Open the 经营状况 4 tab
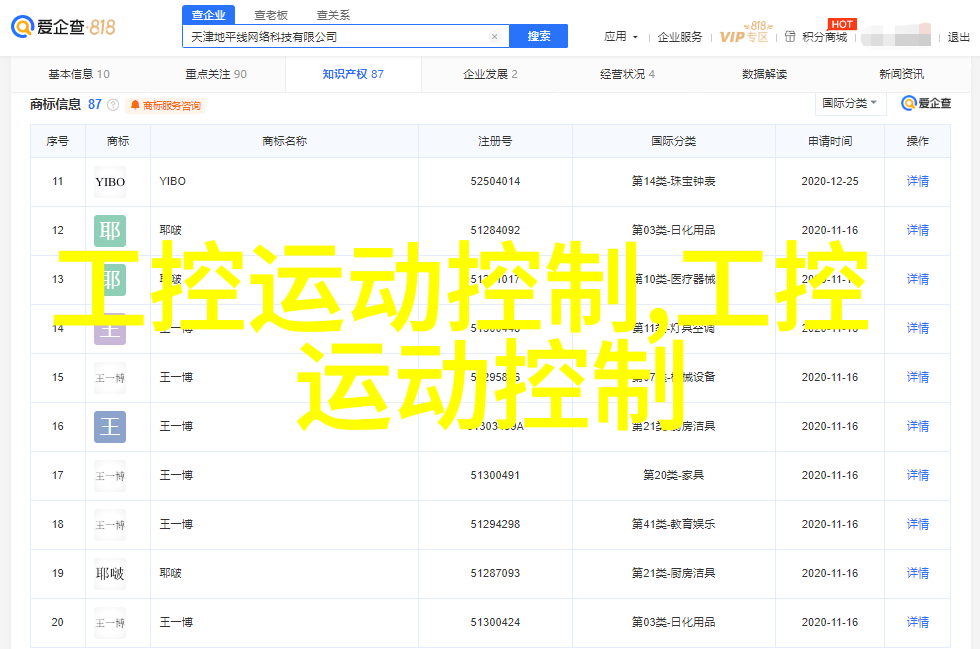The height and width of the screenshot is (649, 980). [628, 74]
